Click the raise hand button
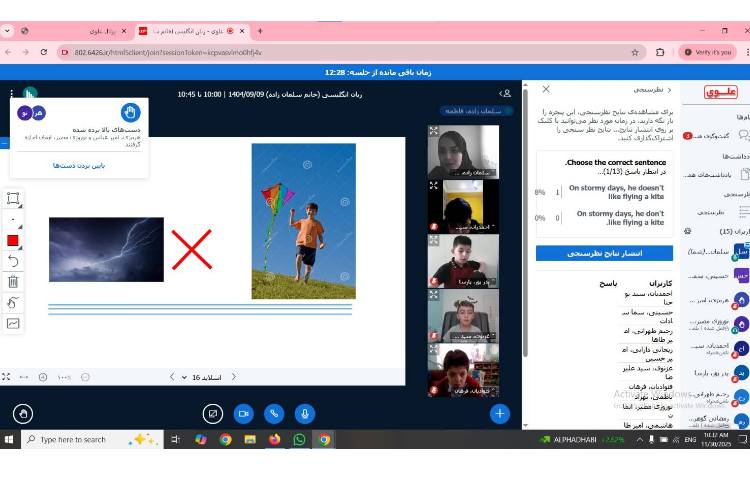Viewport: 750px width, 480px height. (24, 413)
